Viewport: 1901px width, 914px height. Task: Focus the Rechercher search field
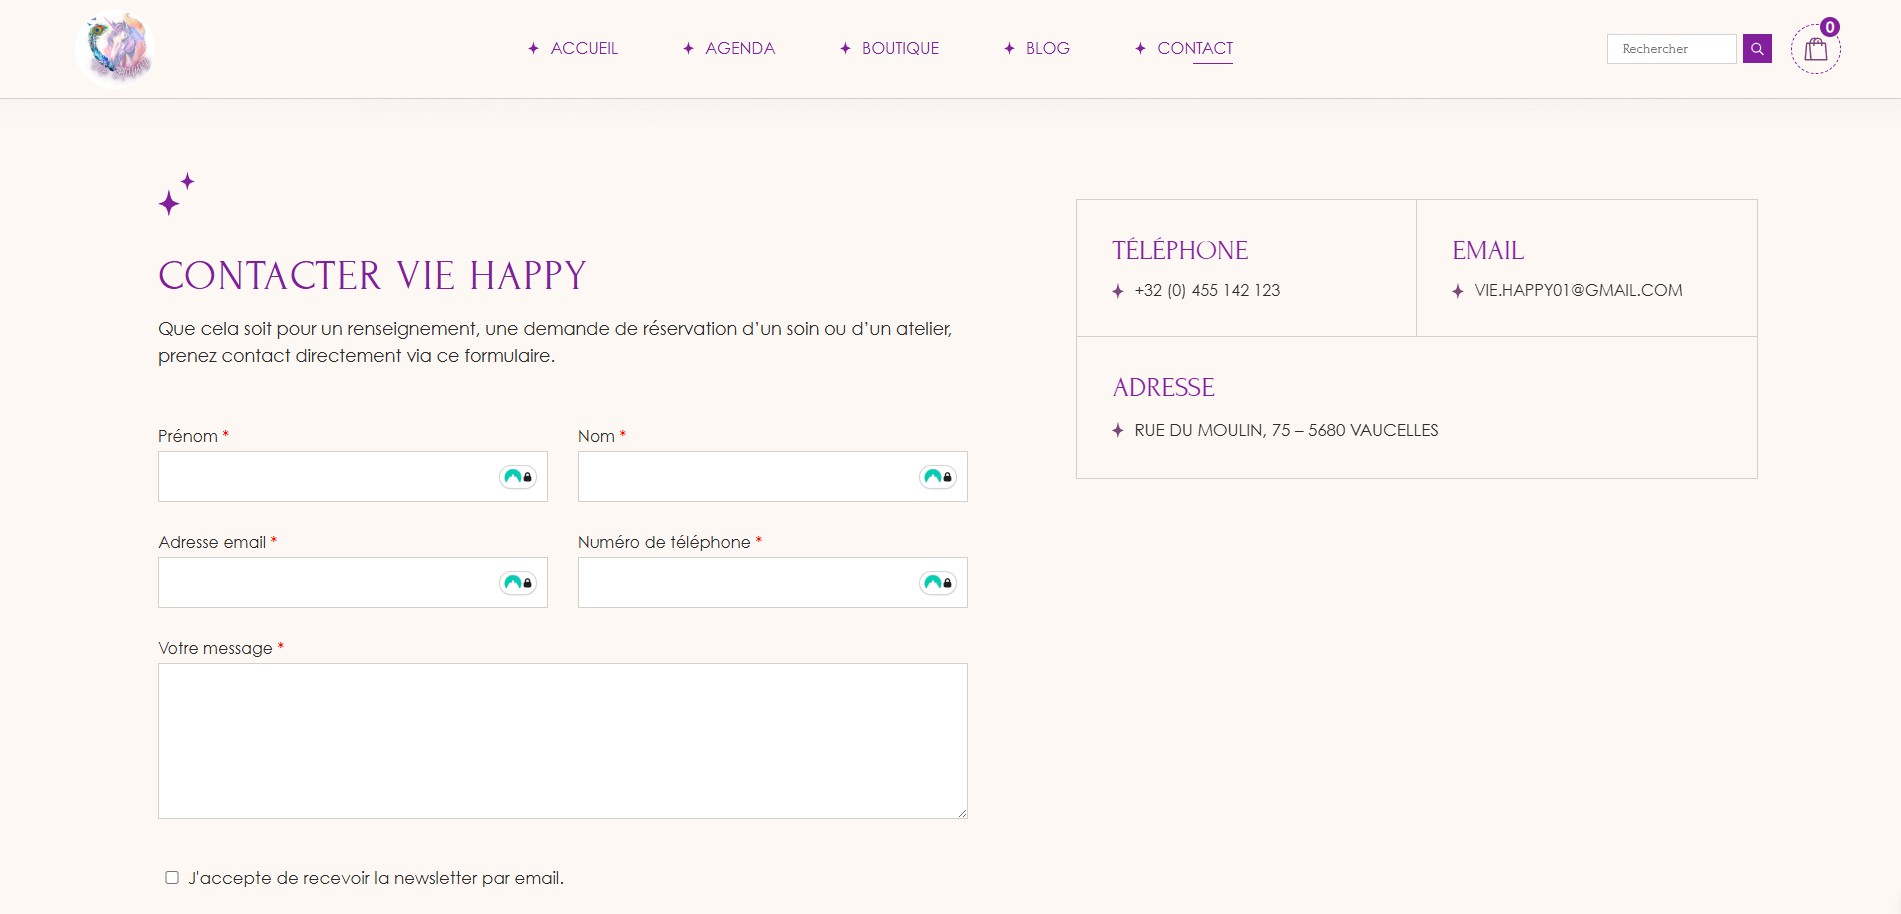pyautogui.click(x=1671, y=49)
